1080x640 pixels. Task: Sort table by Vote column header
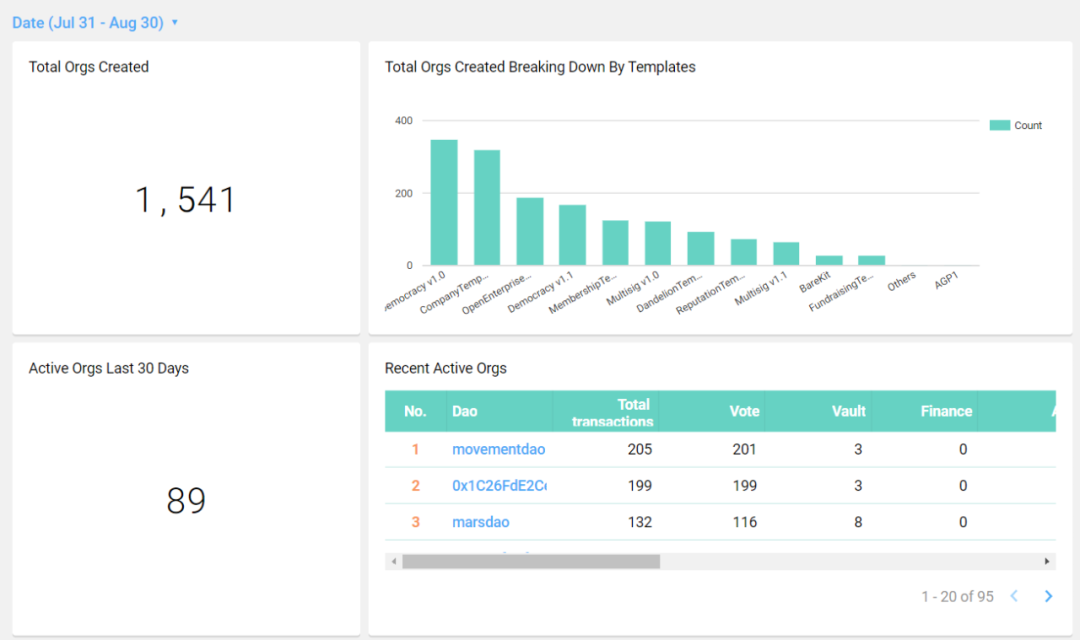pos(744,411)
